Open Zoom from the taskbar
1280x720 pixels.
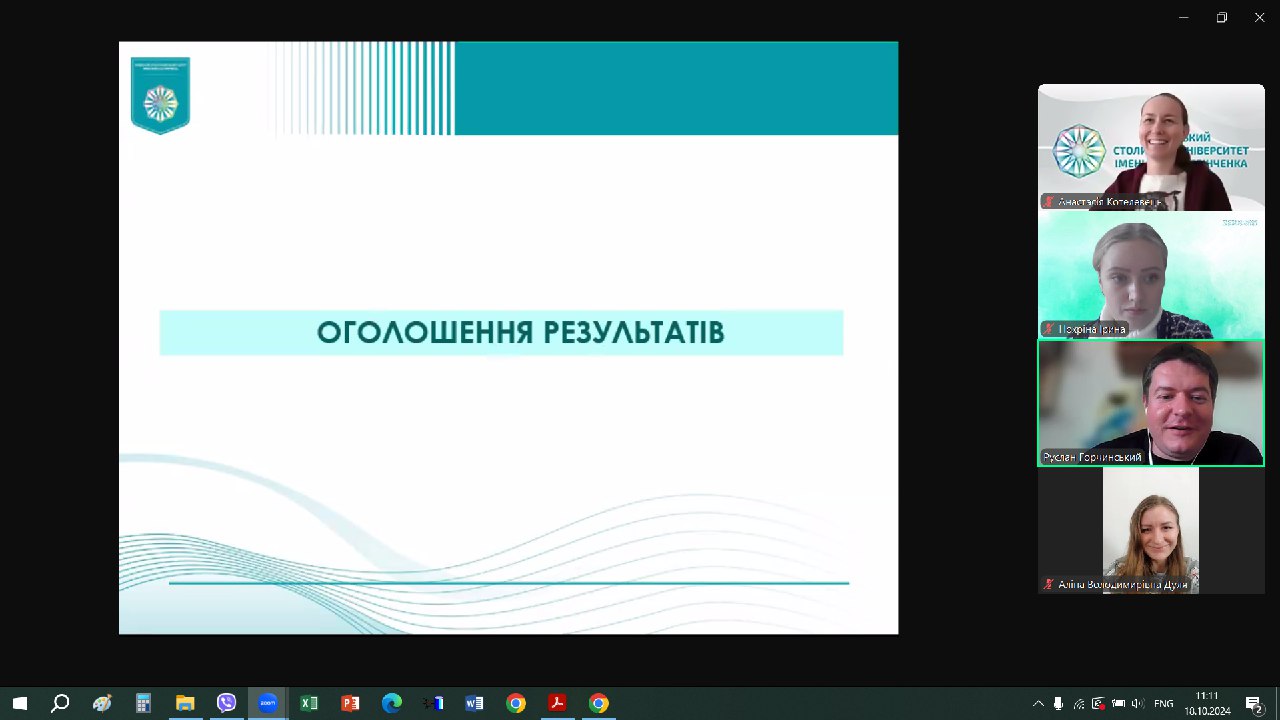[x=268, y=704]
